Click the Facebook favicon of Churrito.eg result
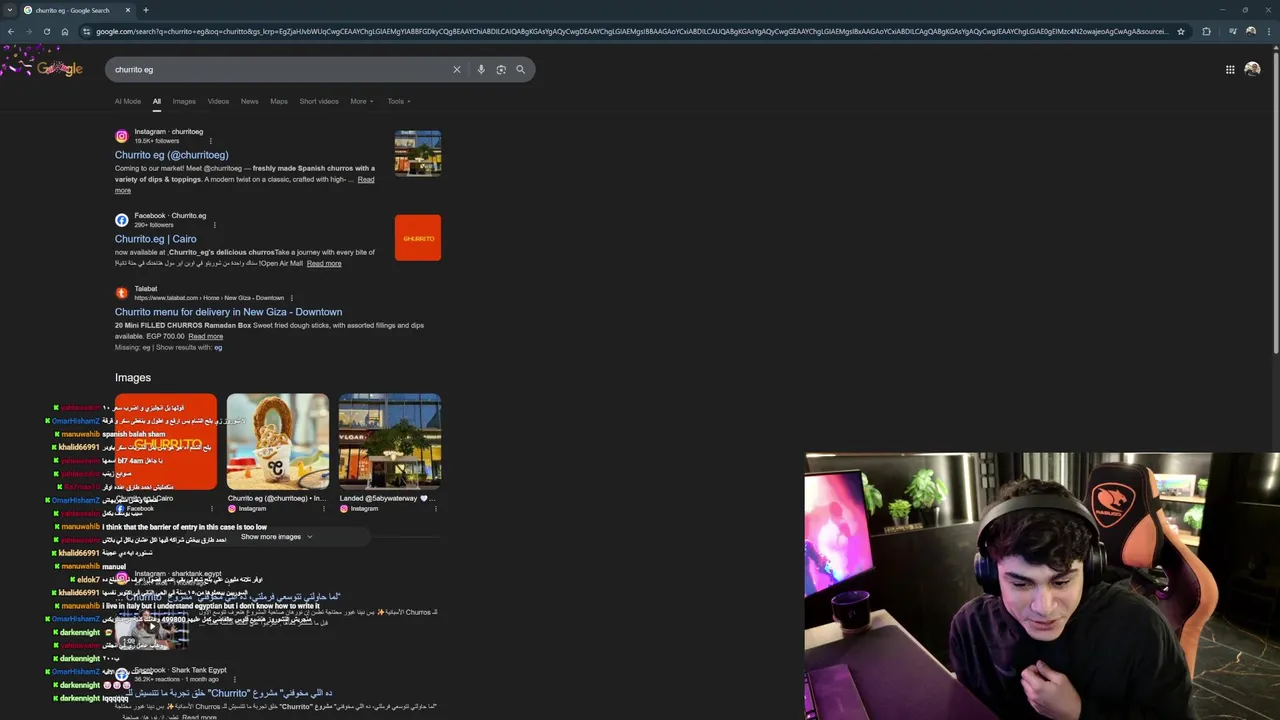 tap(122, 220)
